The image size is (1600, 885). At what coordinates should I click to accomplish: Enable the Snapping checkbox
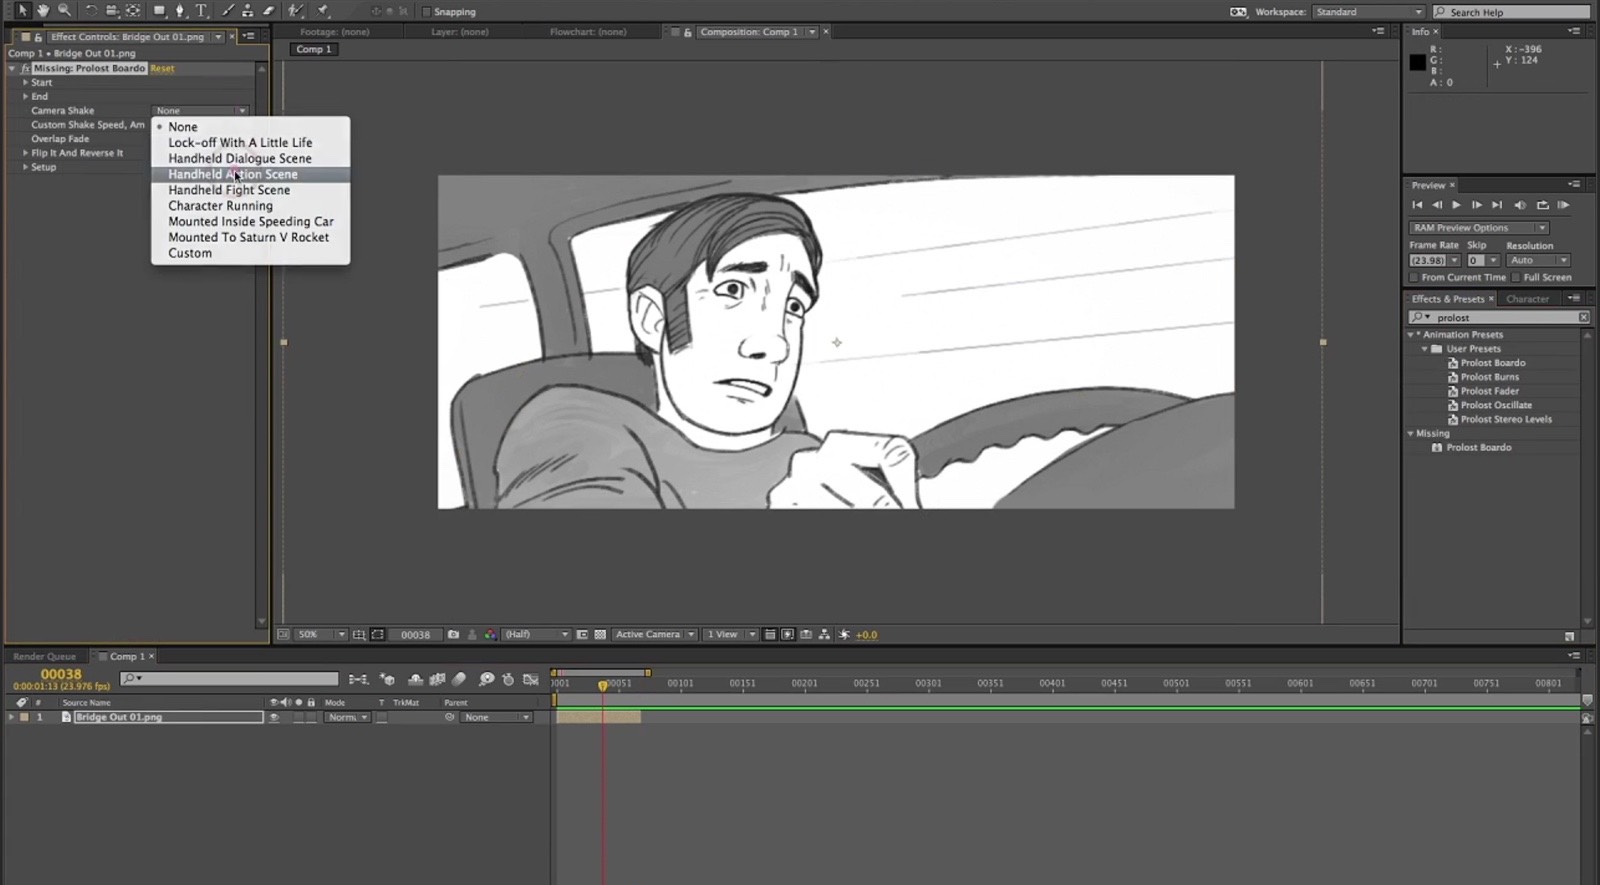[427, 12]
